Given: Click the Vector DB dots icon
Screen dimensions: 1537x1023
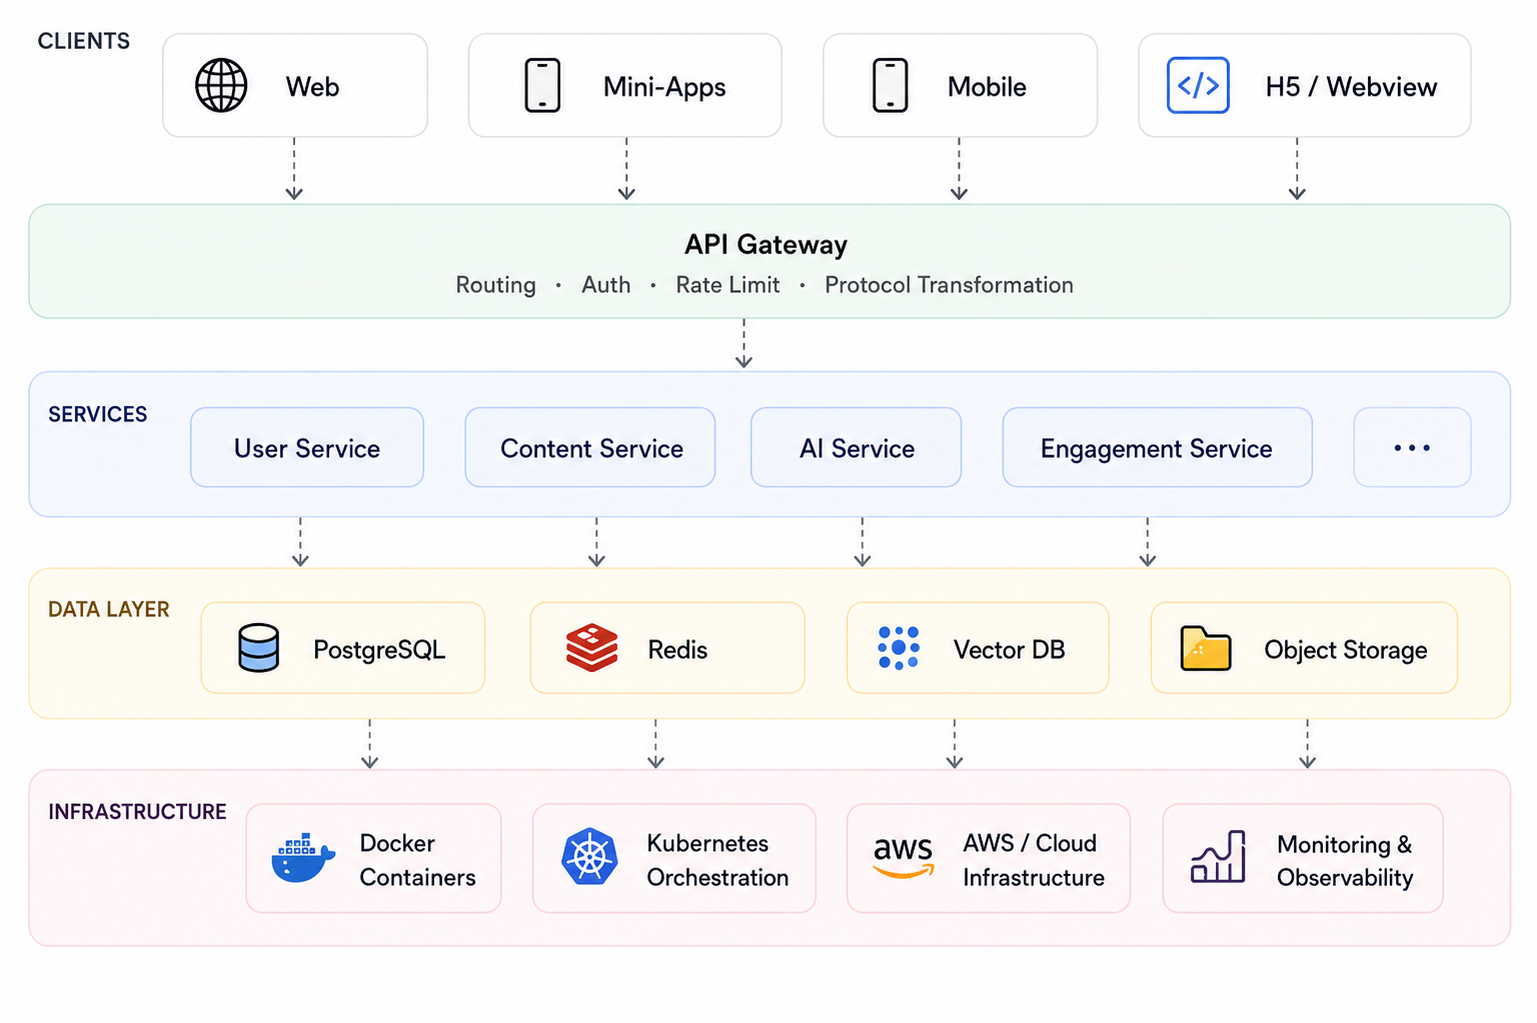Looking at the screenshot, I should pos(898,648).
